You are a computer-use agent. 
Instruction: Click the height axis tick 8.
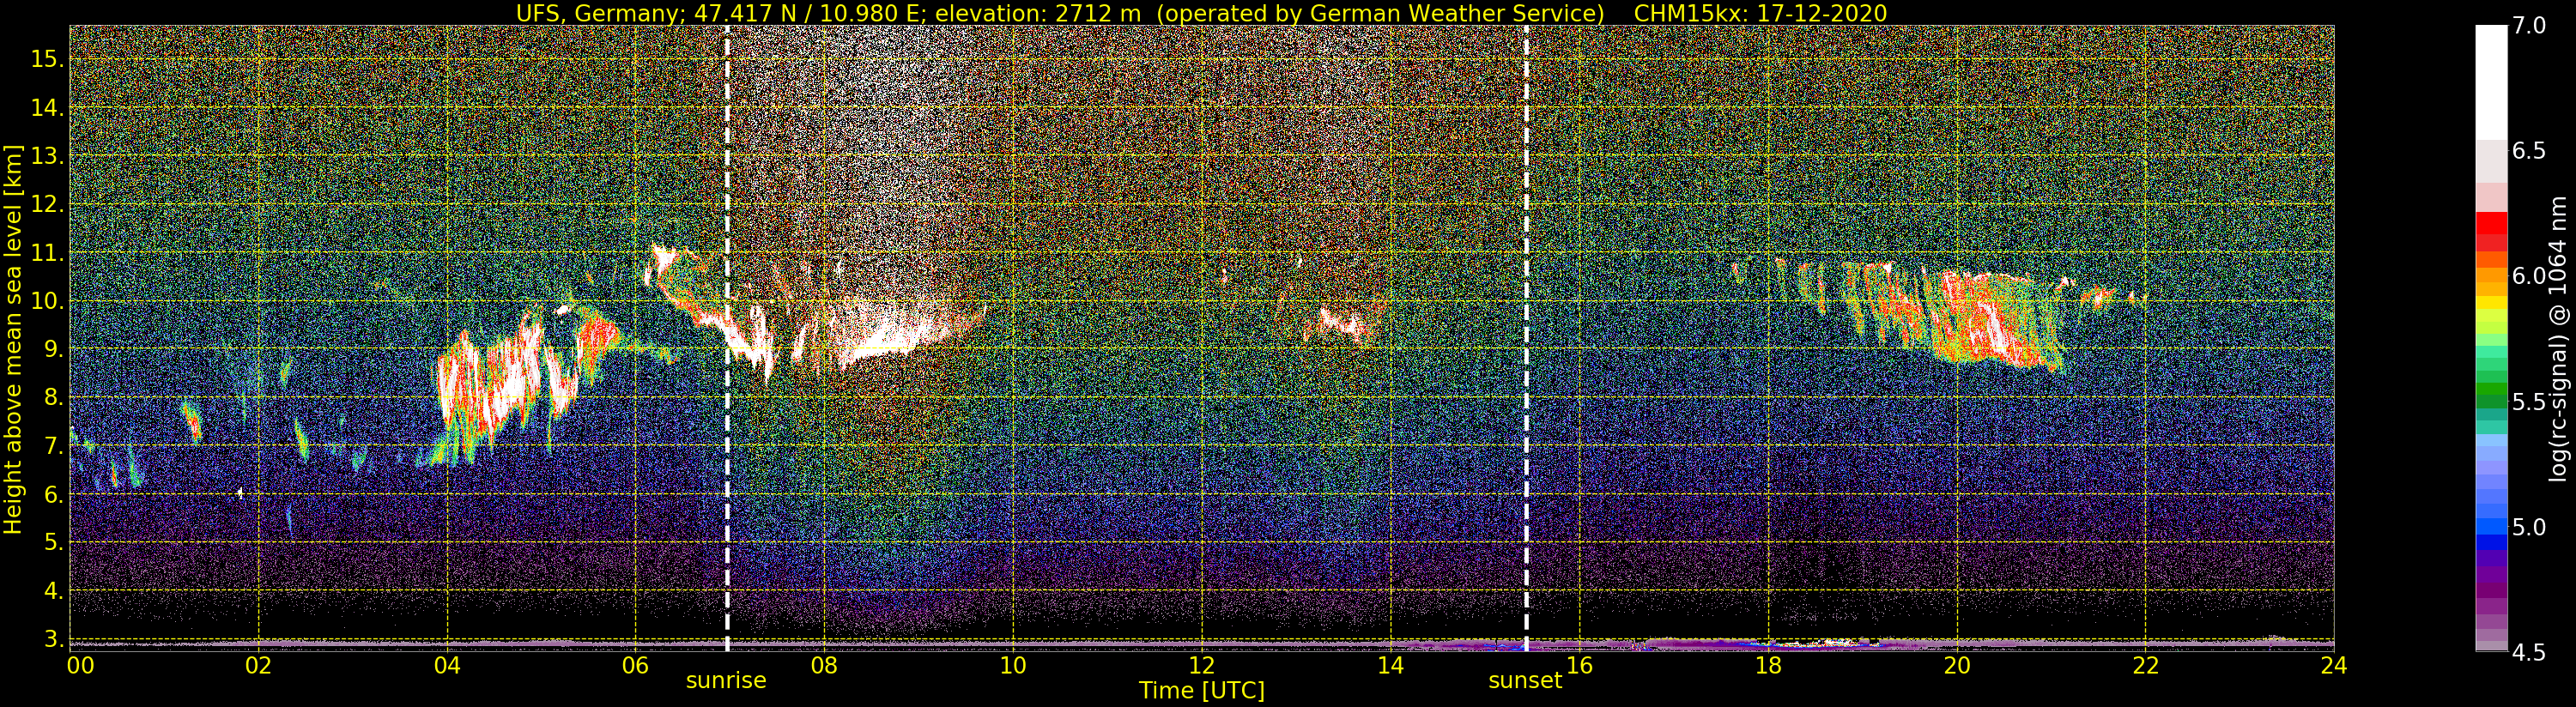click(53, 398)
